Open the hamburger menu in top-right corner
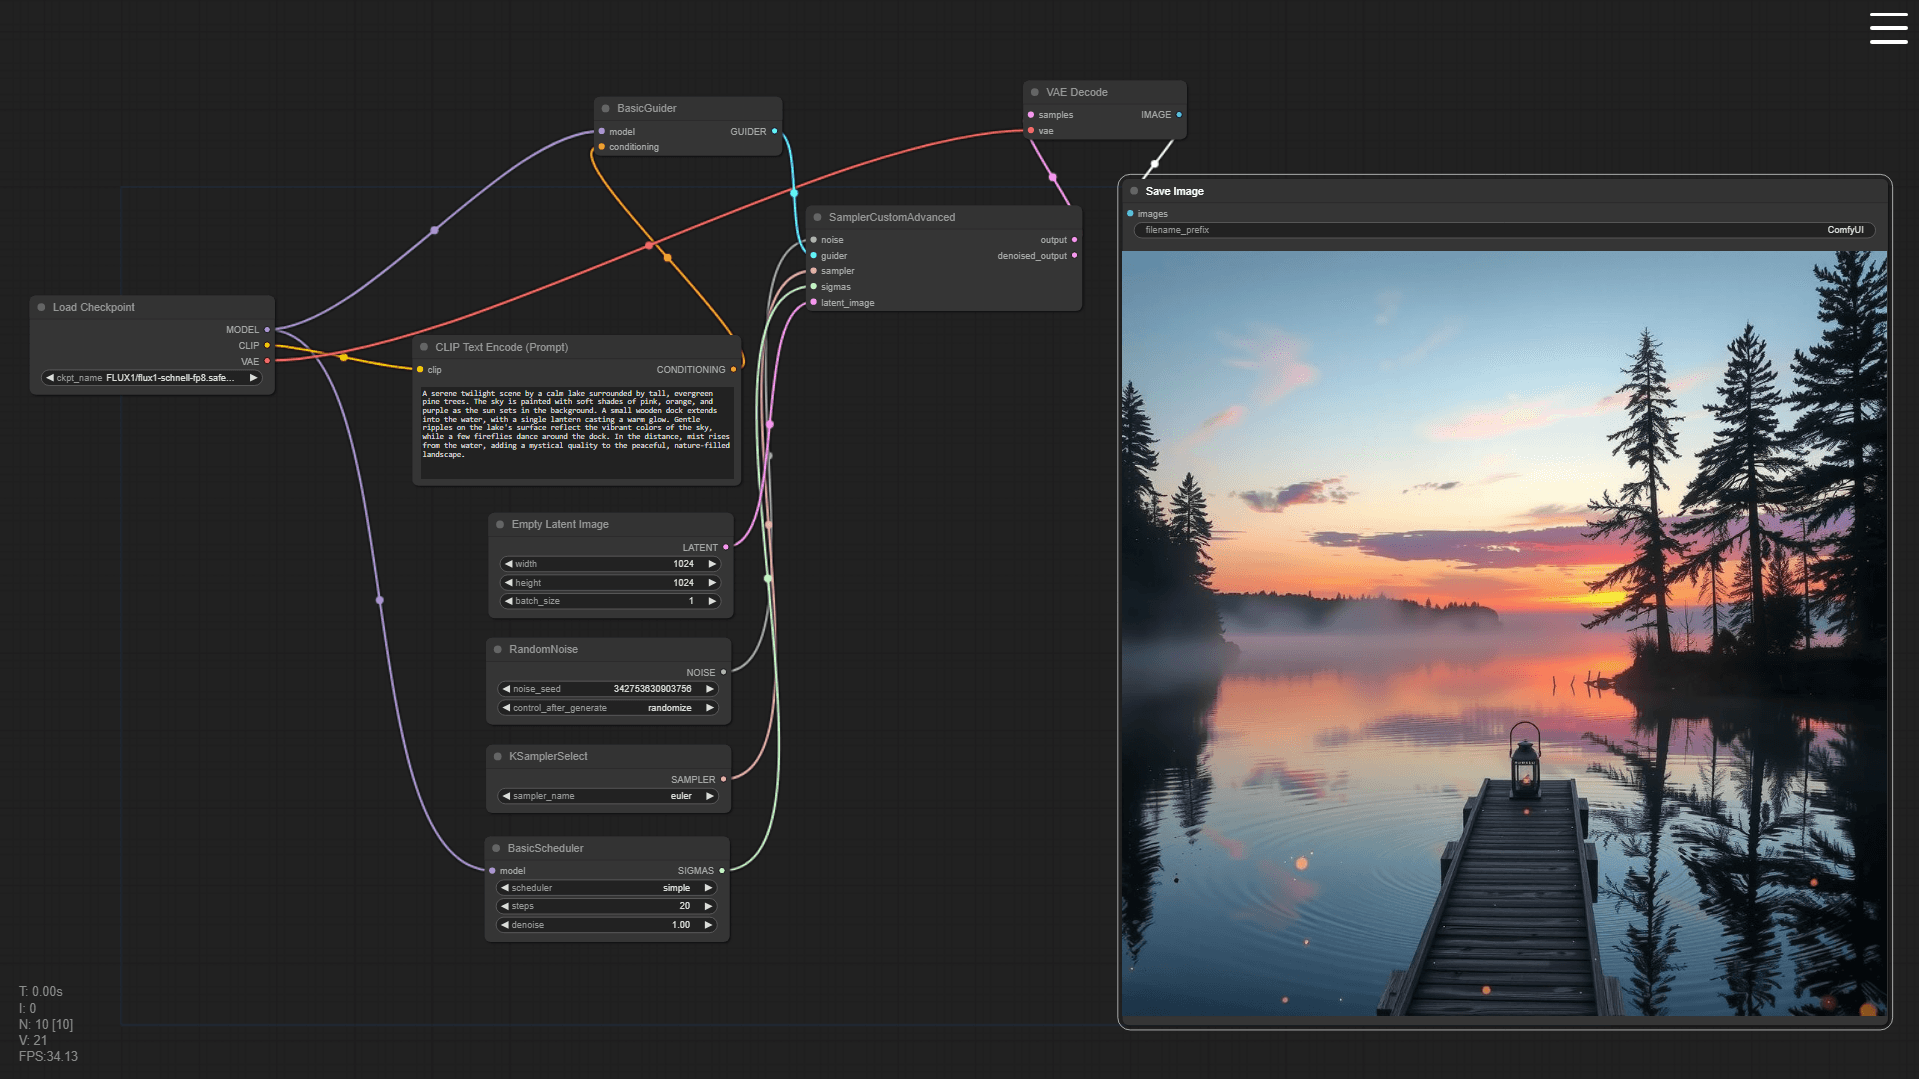The width and height of the screenshot is (1919, 1079). (x=1888, y=28)
